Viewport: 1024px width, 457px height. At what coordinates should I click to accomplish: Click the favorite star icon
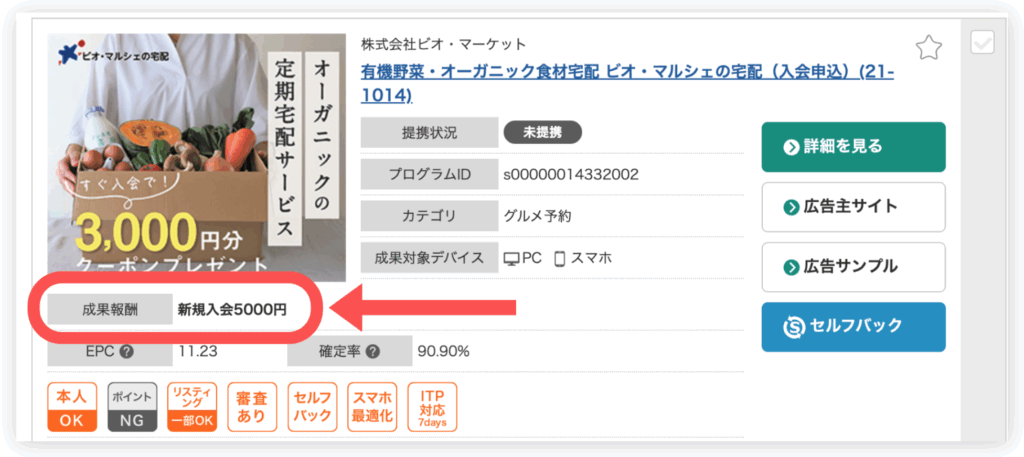tap(929, 47)
